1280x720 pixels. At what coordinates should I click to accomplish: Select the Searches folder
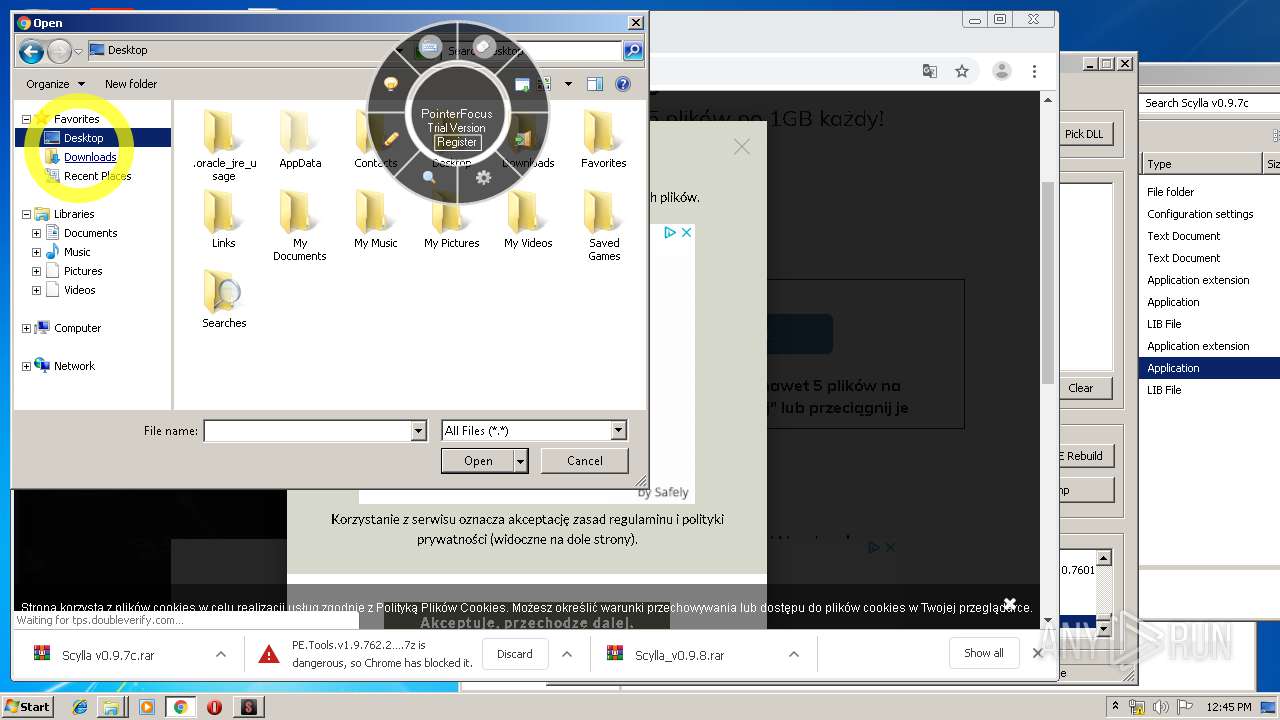point(224,299)
